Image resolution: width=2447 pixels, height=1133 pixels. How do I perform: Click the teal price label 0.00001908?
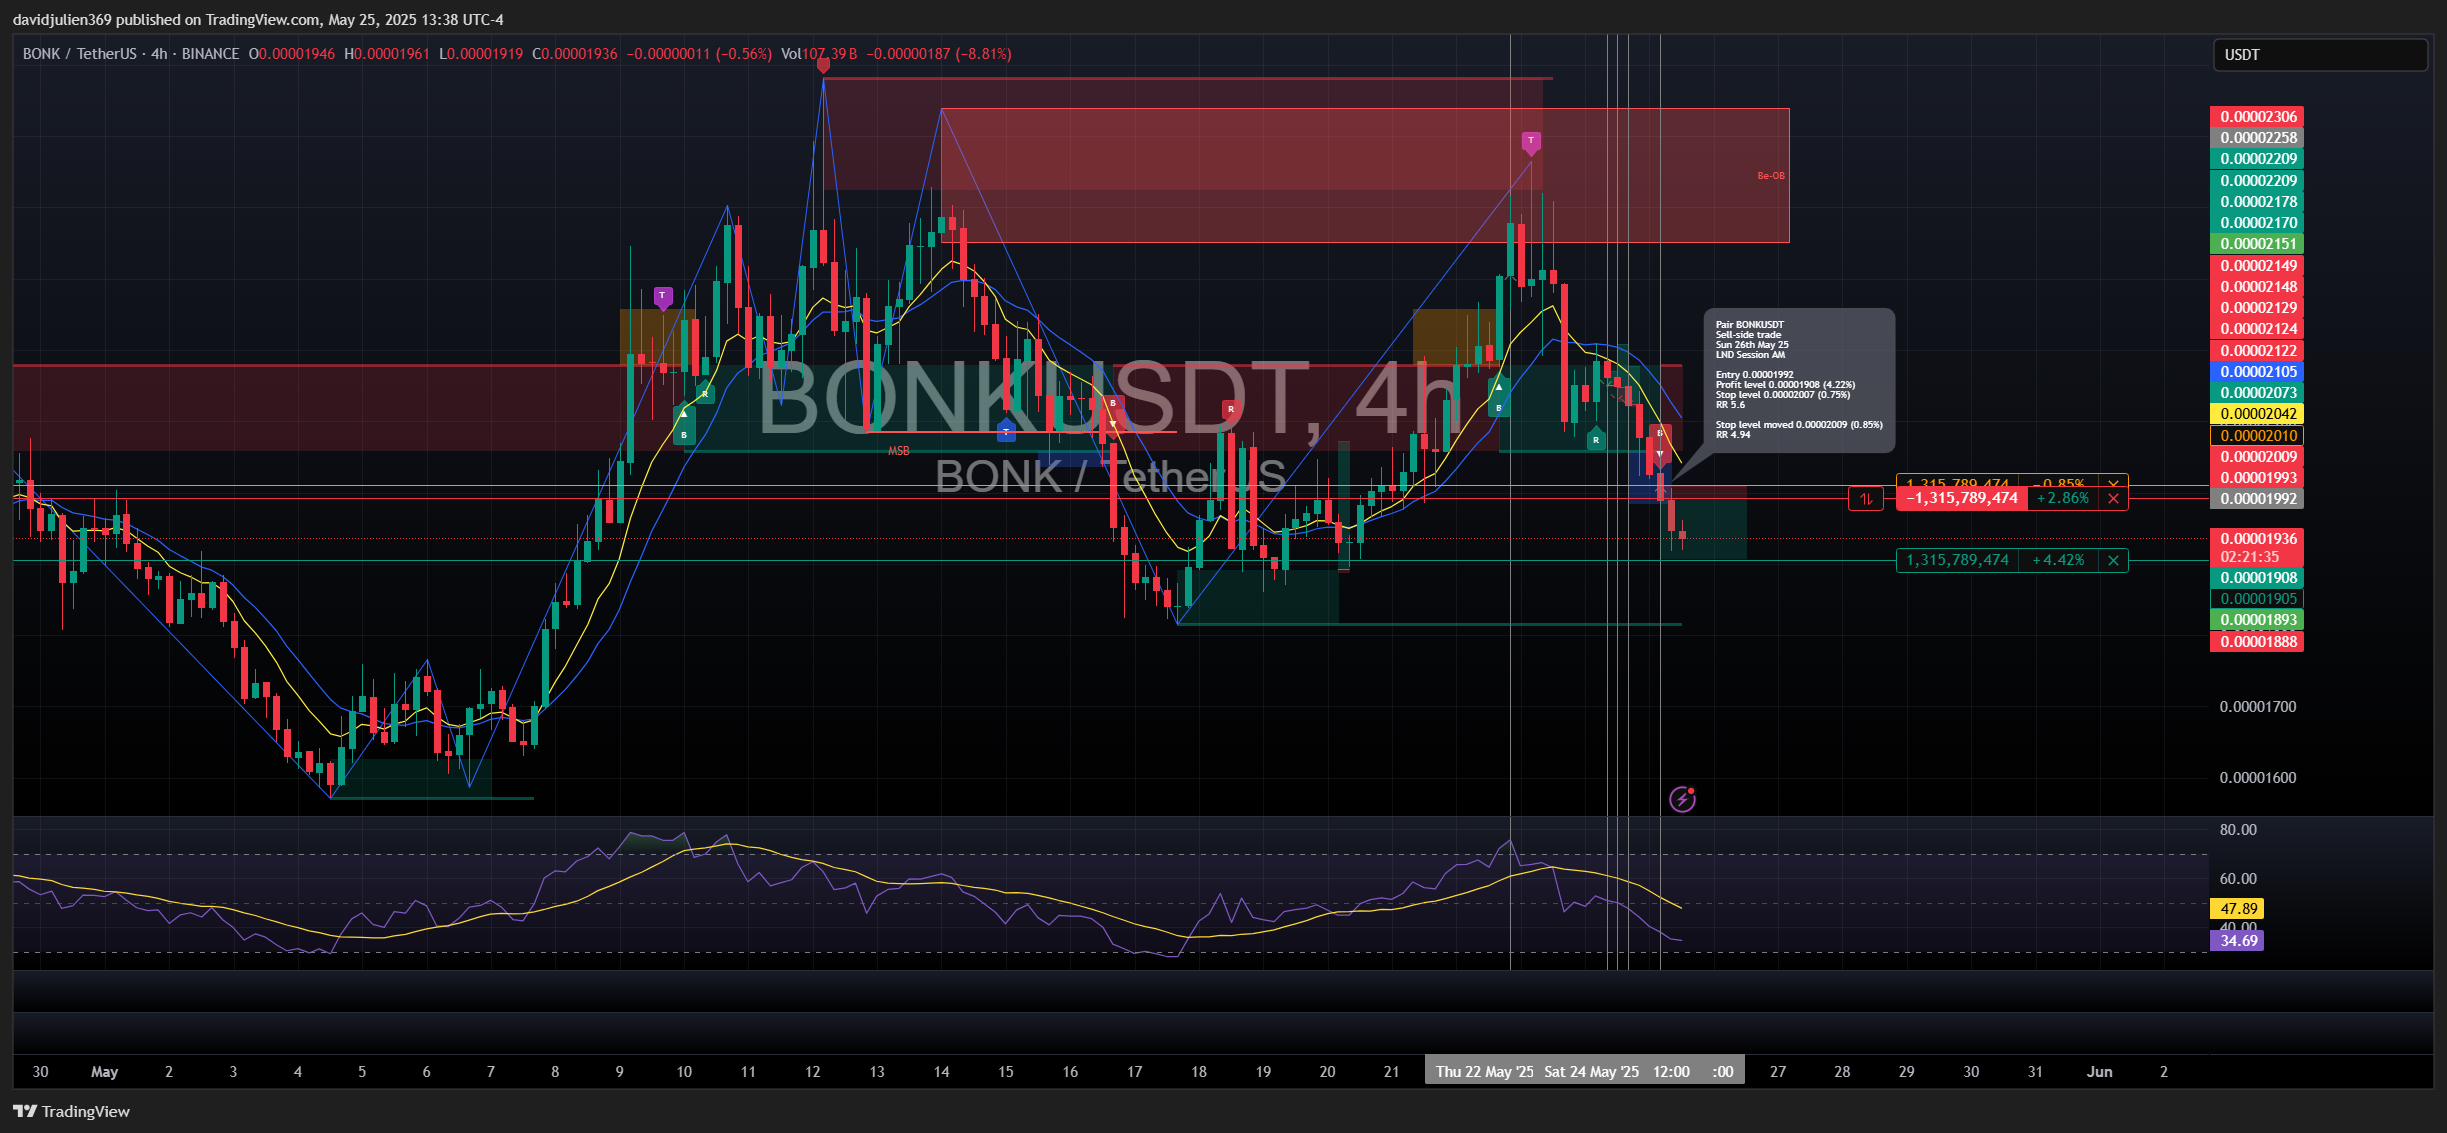[2258, 578]
